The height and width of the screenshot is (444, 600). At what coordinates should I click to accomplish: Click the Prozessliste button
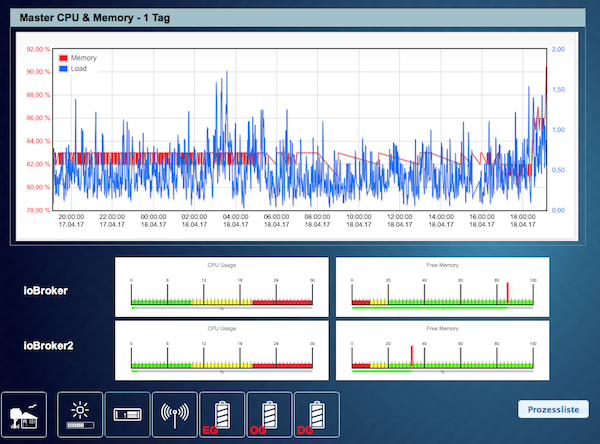point(553,410)
